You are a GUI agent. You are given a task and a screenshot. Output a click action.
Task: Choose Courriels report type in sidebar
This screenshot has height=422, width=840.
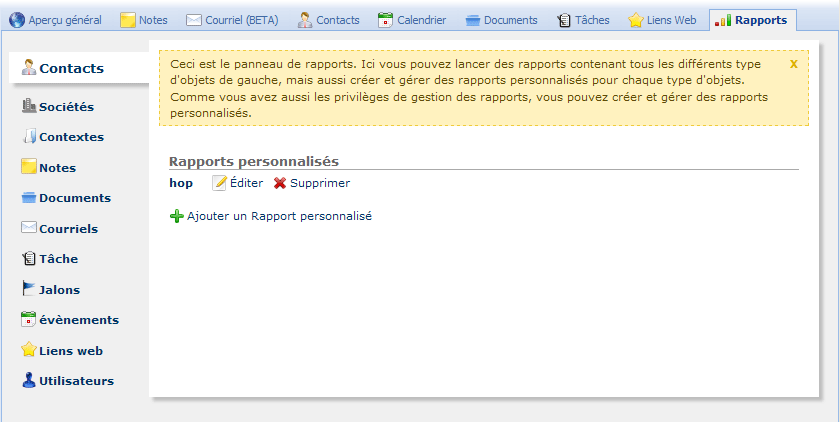click(x=68, y=228)
